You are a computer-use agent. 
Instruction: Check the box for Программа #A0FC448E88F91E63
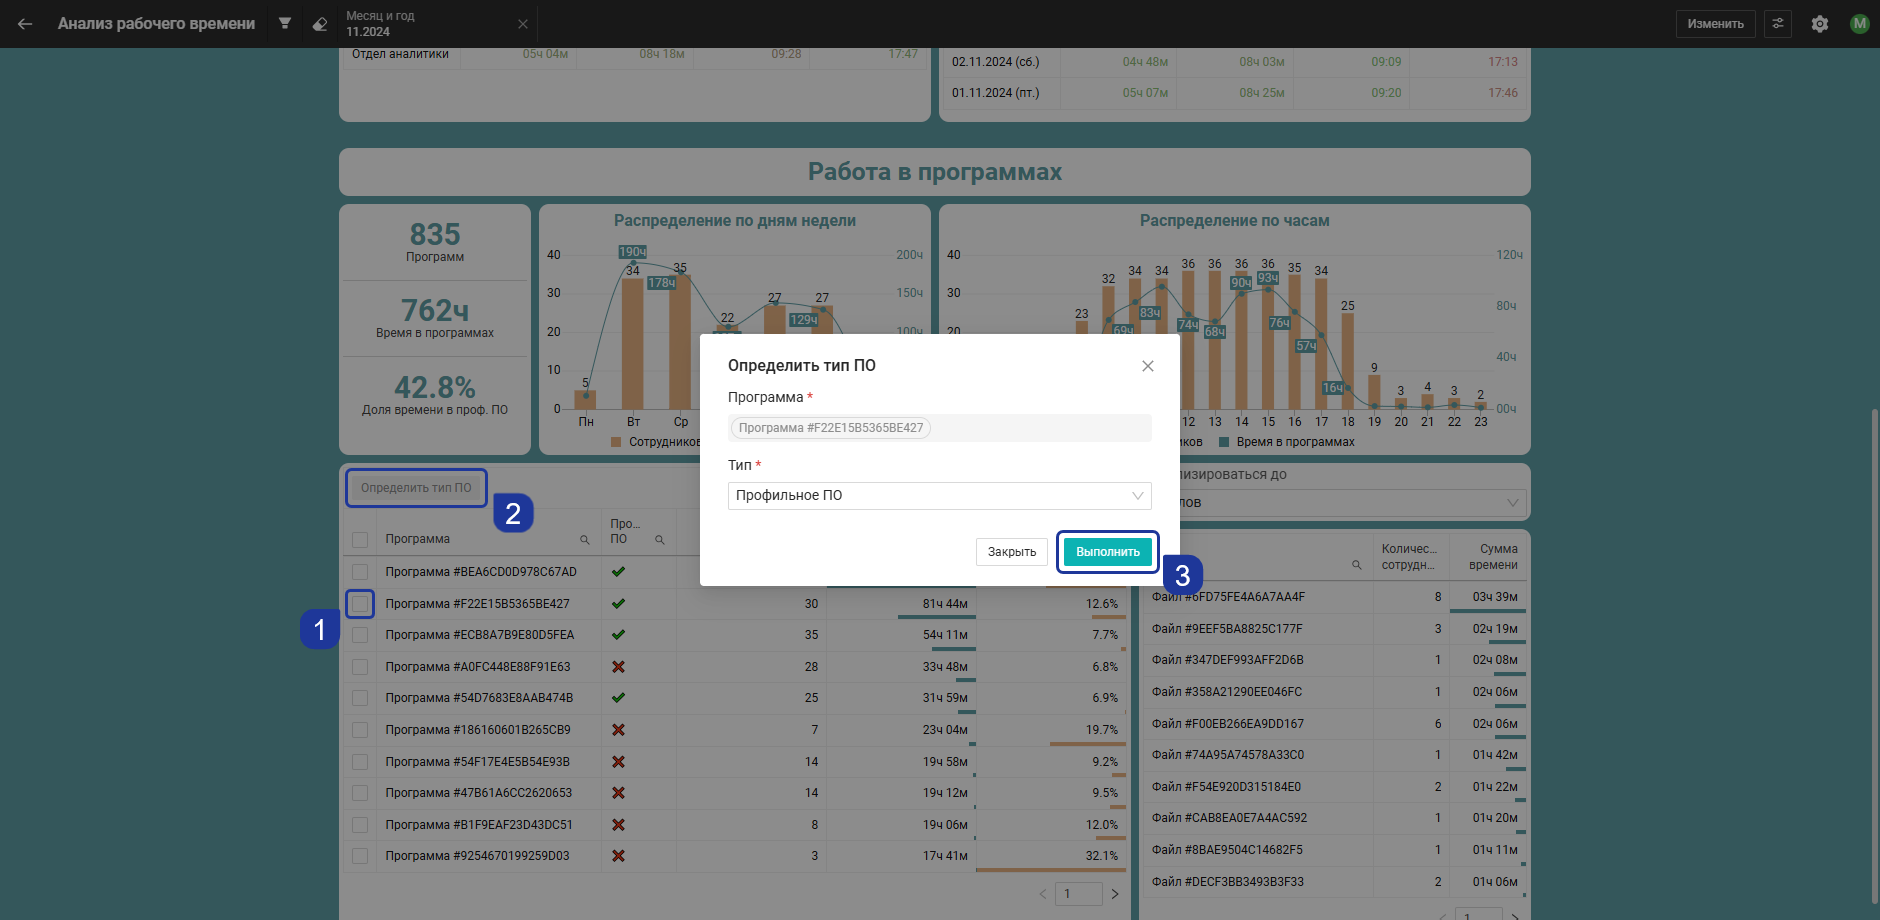click(x=360, y=667)
